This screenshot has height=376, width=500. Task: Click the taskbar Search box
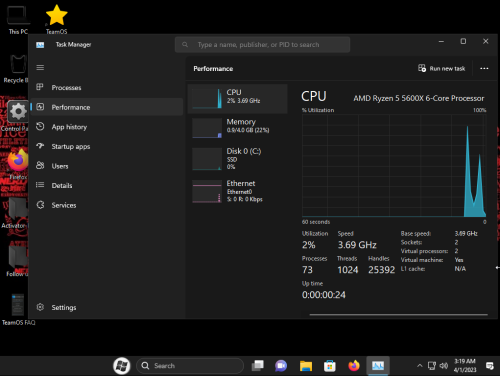tap(190, 366)
